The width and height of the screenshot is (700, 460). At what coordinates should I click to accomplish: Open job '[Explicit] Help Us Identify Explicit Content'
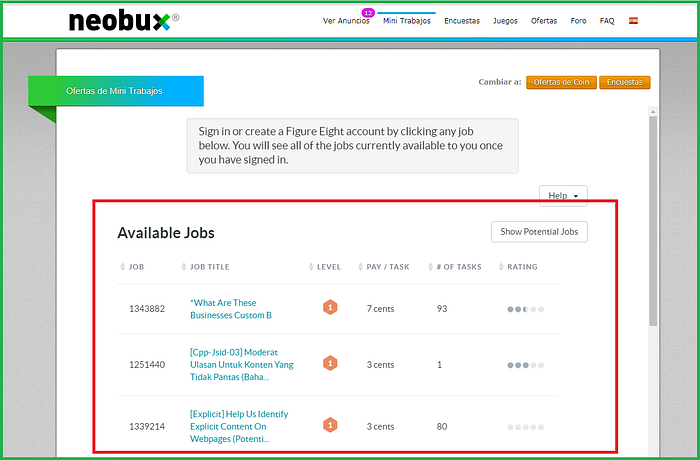[x=239, y=427]
